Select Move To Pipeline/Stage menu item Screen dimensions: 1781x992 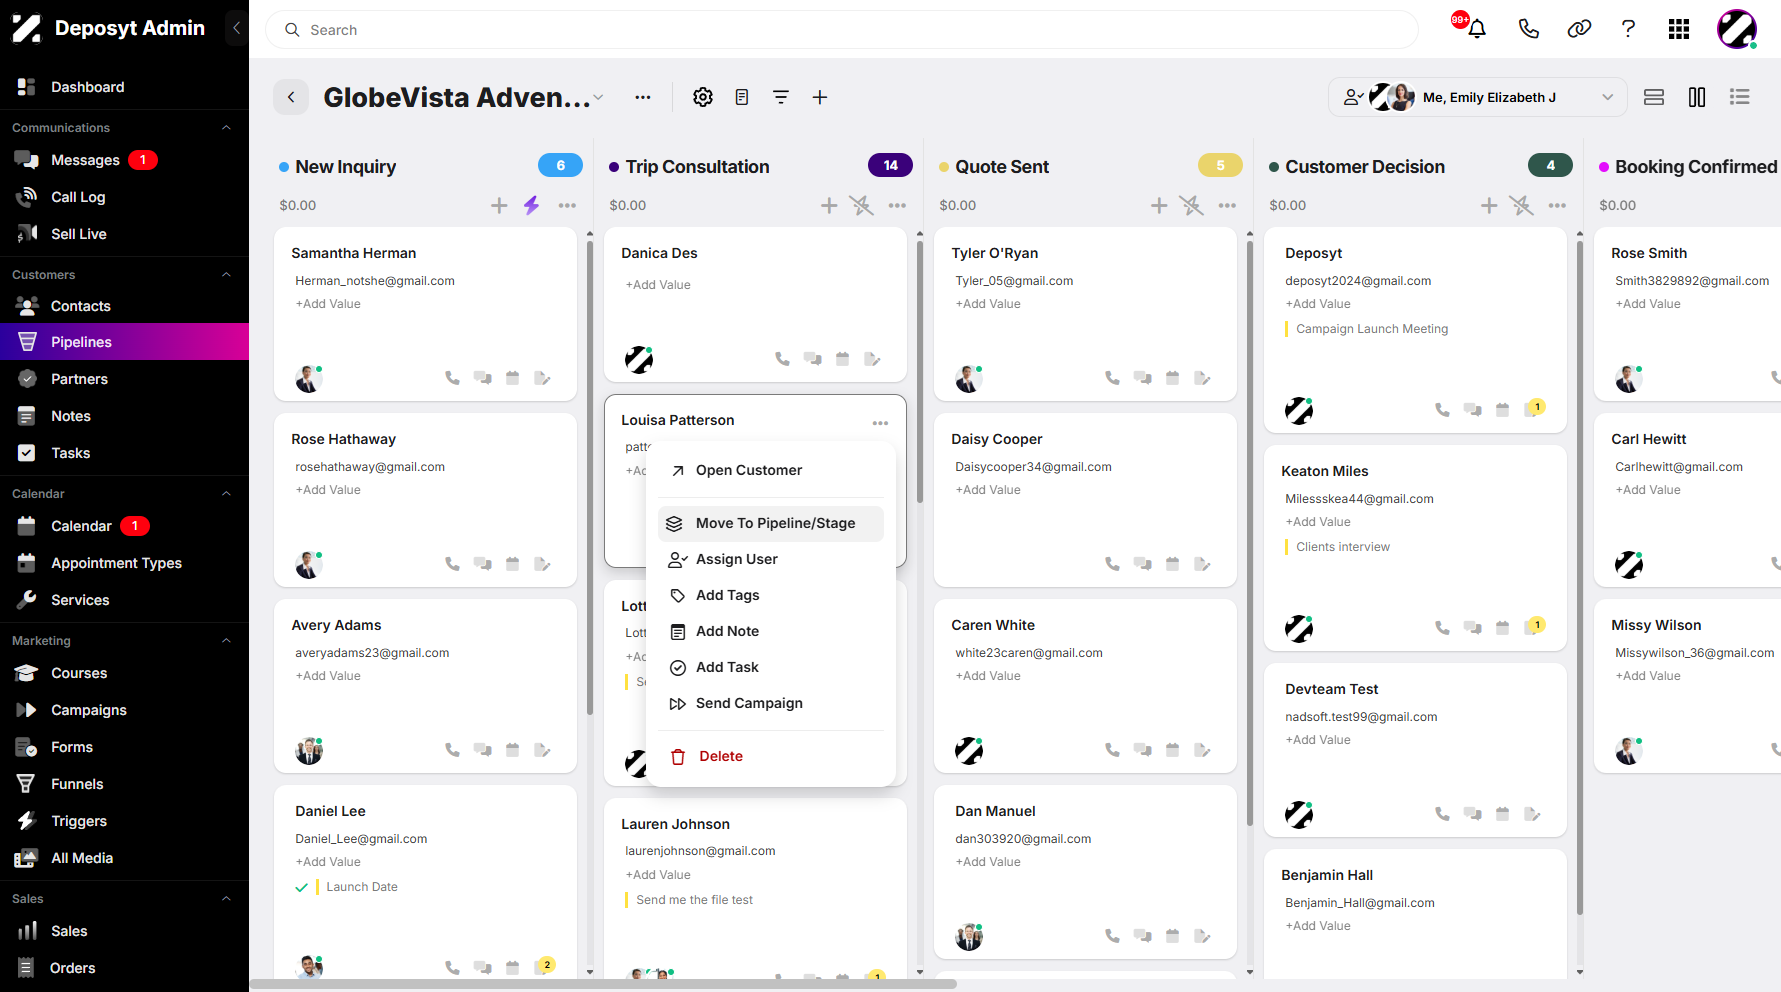(x=771, y=523)
